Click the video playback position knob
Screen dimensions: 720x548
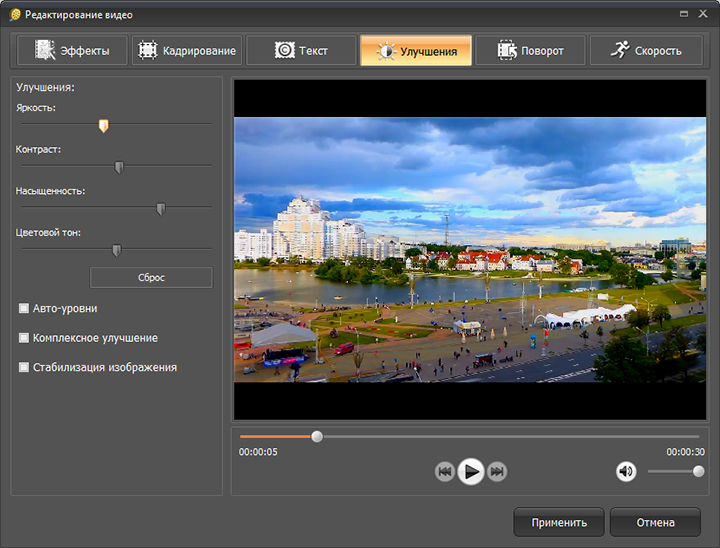point(317,436)
